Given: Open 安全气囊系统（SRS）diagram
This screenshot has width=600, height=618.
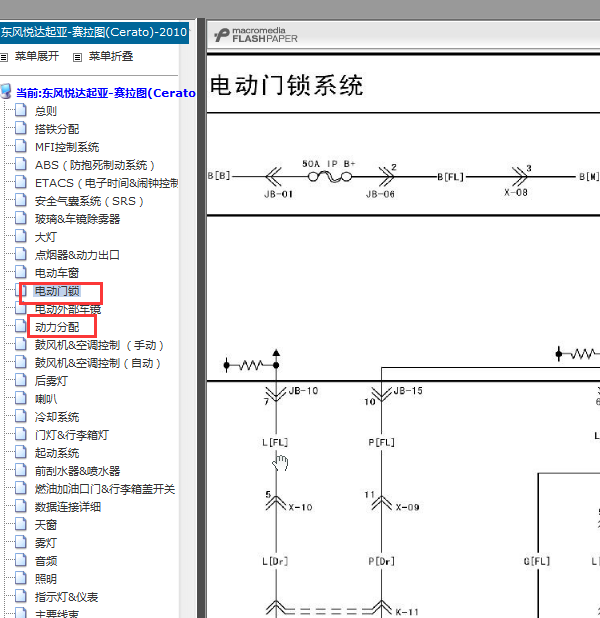Looking at the screenshot, I should pos(89,201).
